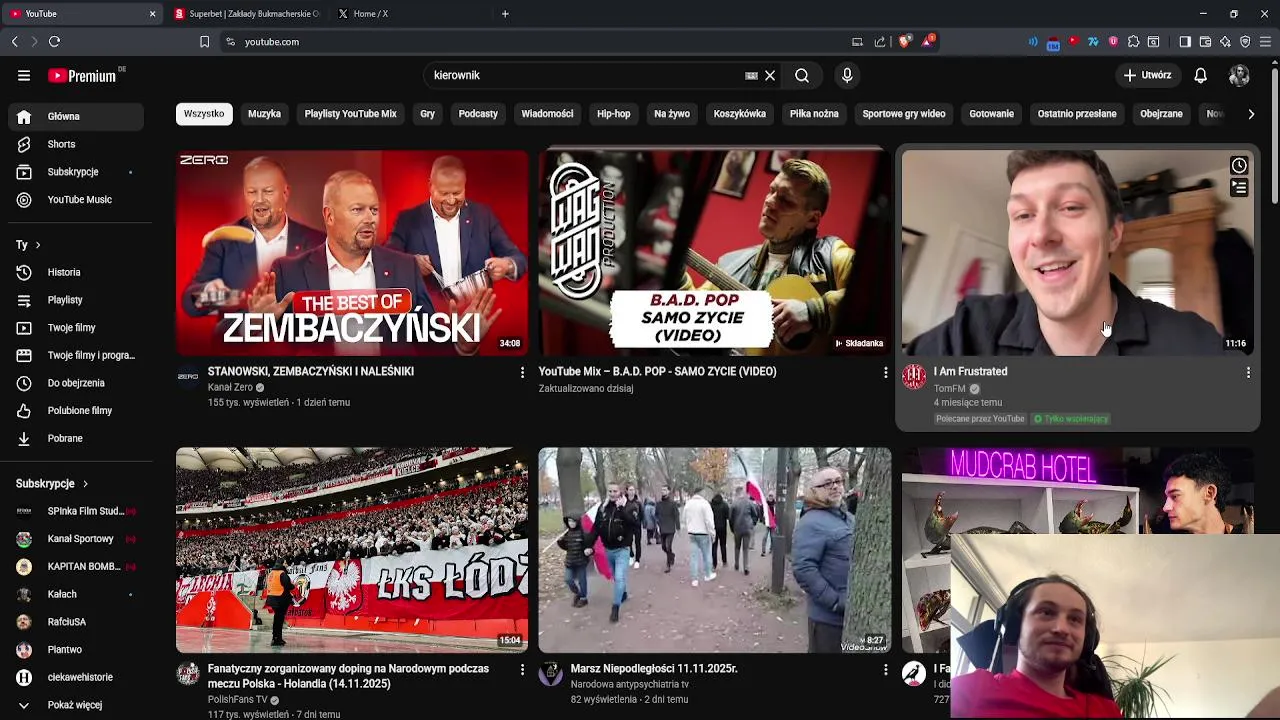Click the search input field

tap(585, 75)
